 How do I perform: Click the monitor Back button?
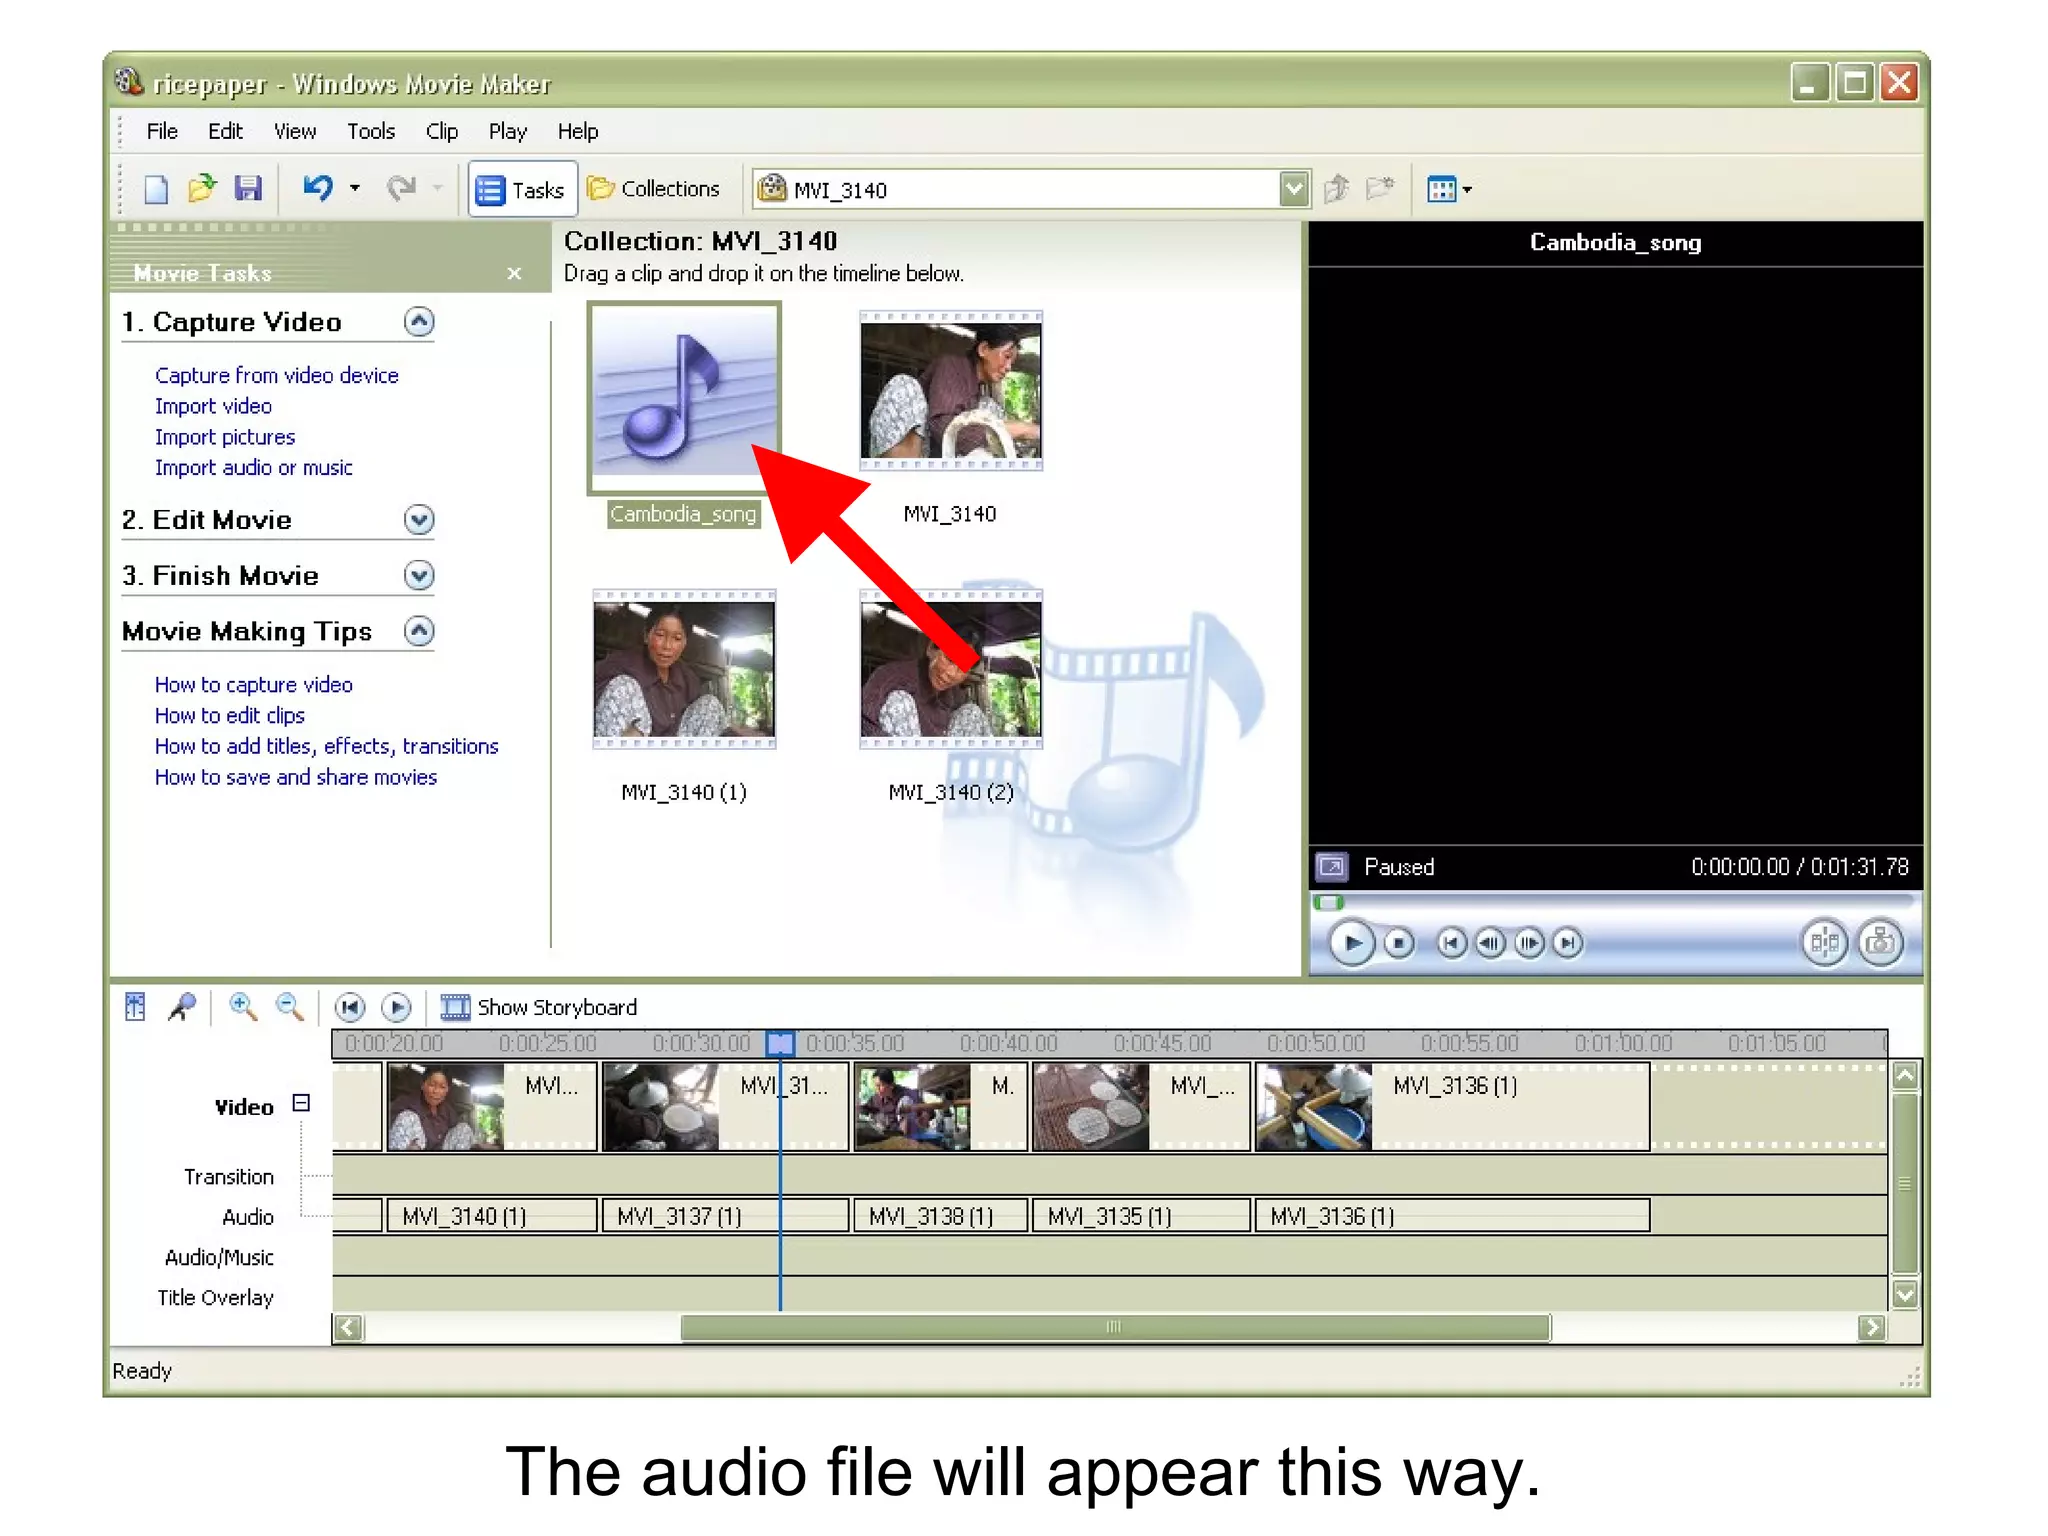1452,943
